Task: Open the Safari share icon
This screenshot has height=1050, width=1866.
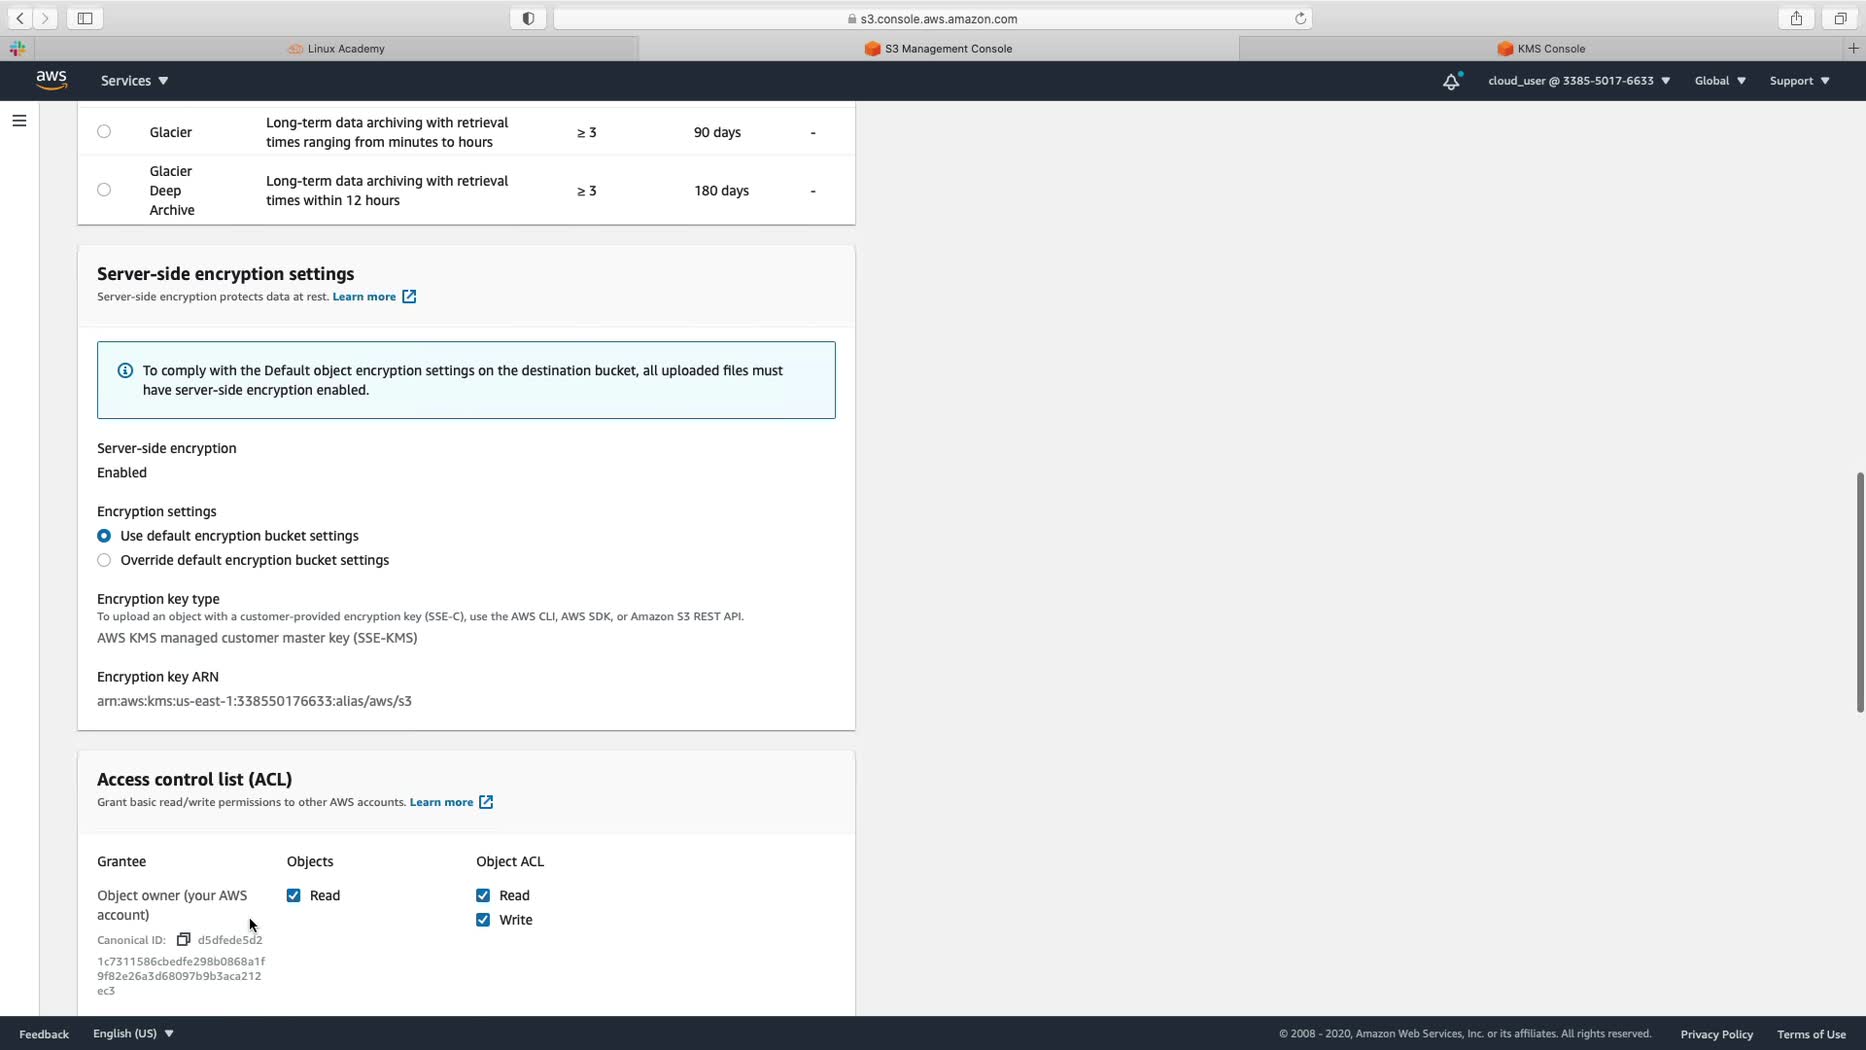Action: point(1796,18)
